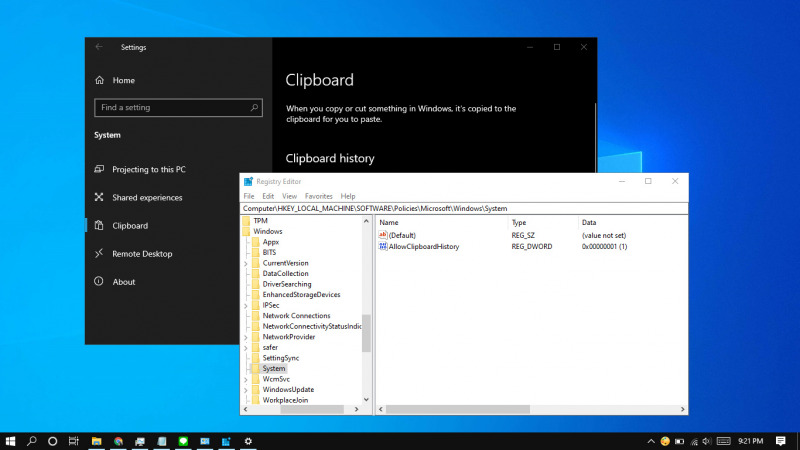The width and height of the screenshot is (800, 450).
Task: Open the Edit menu in Registry Editor
Action: 268,196
